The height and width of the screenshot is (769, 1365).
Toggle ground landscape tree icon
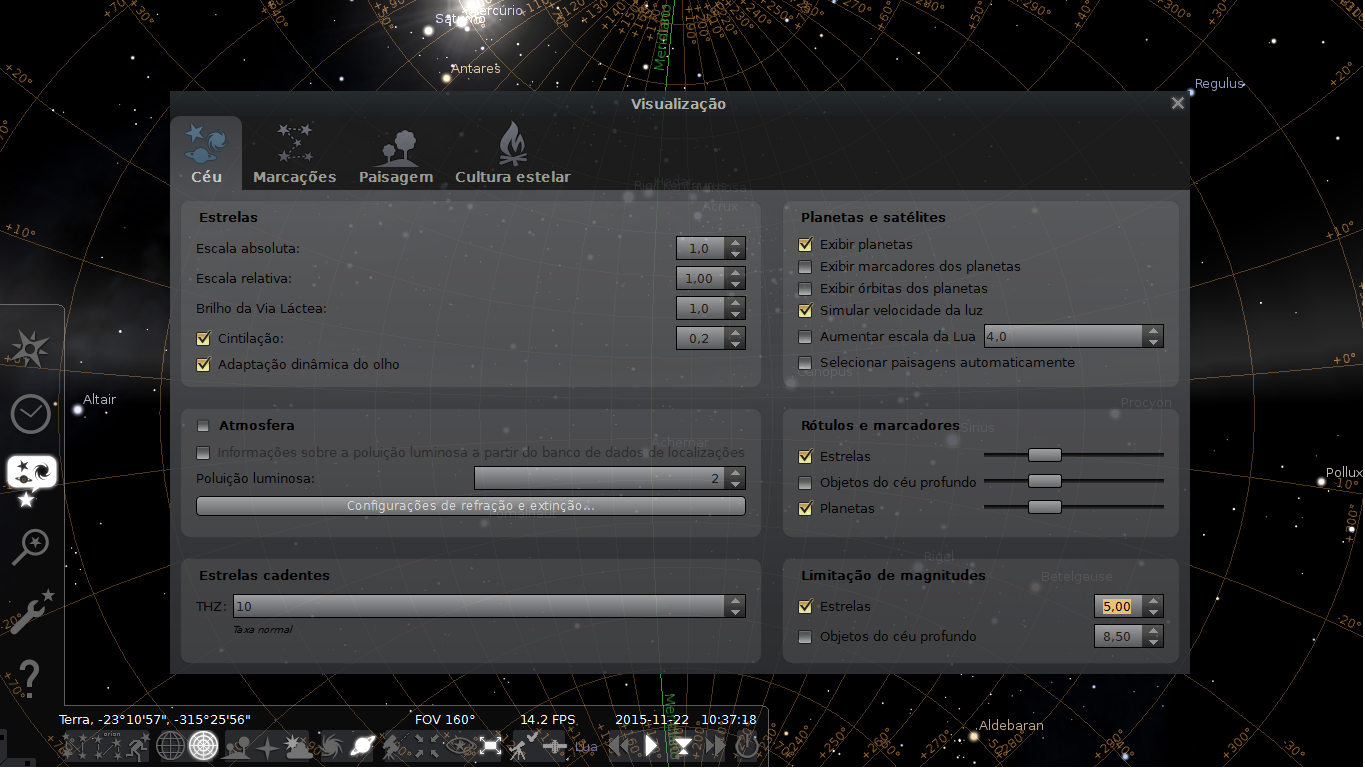coord(238,746)
